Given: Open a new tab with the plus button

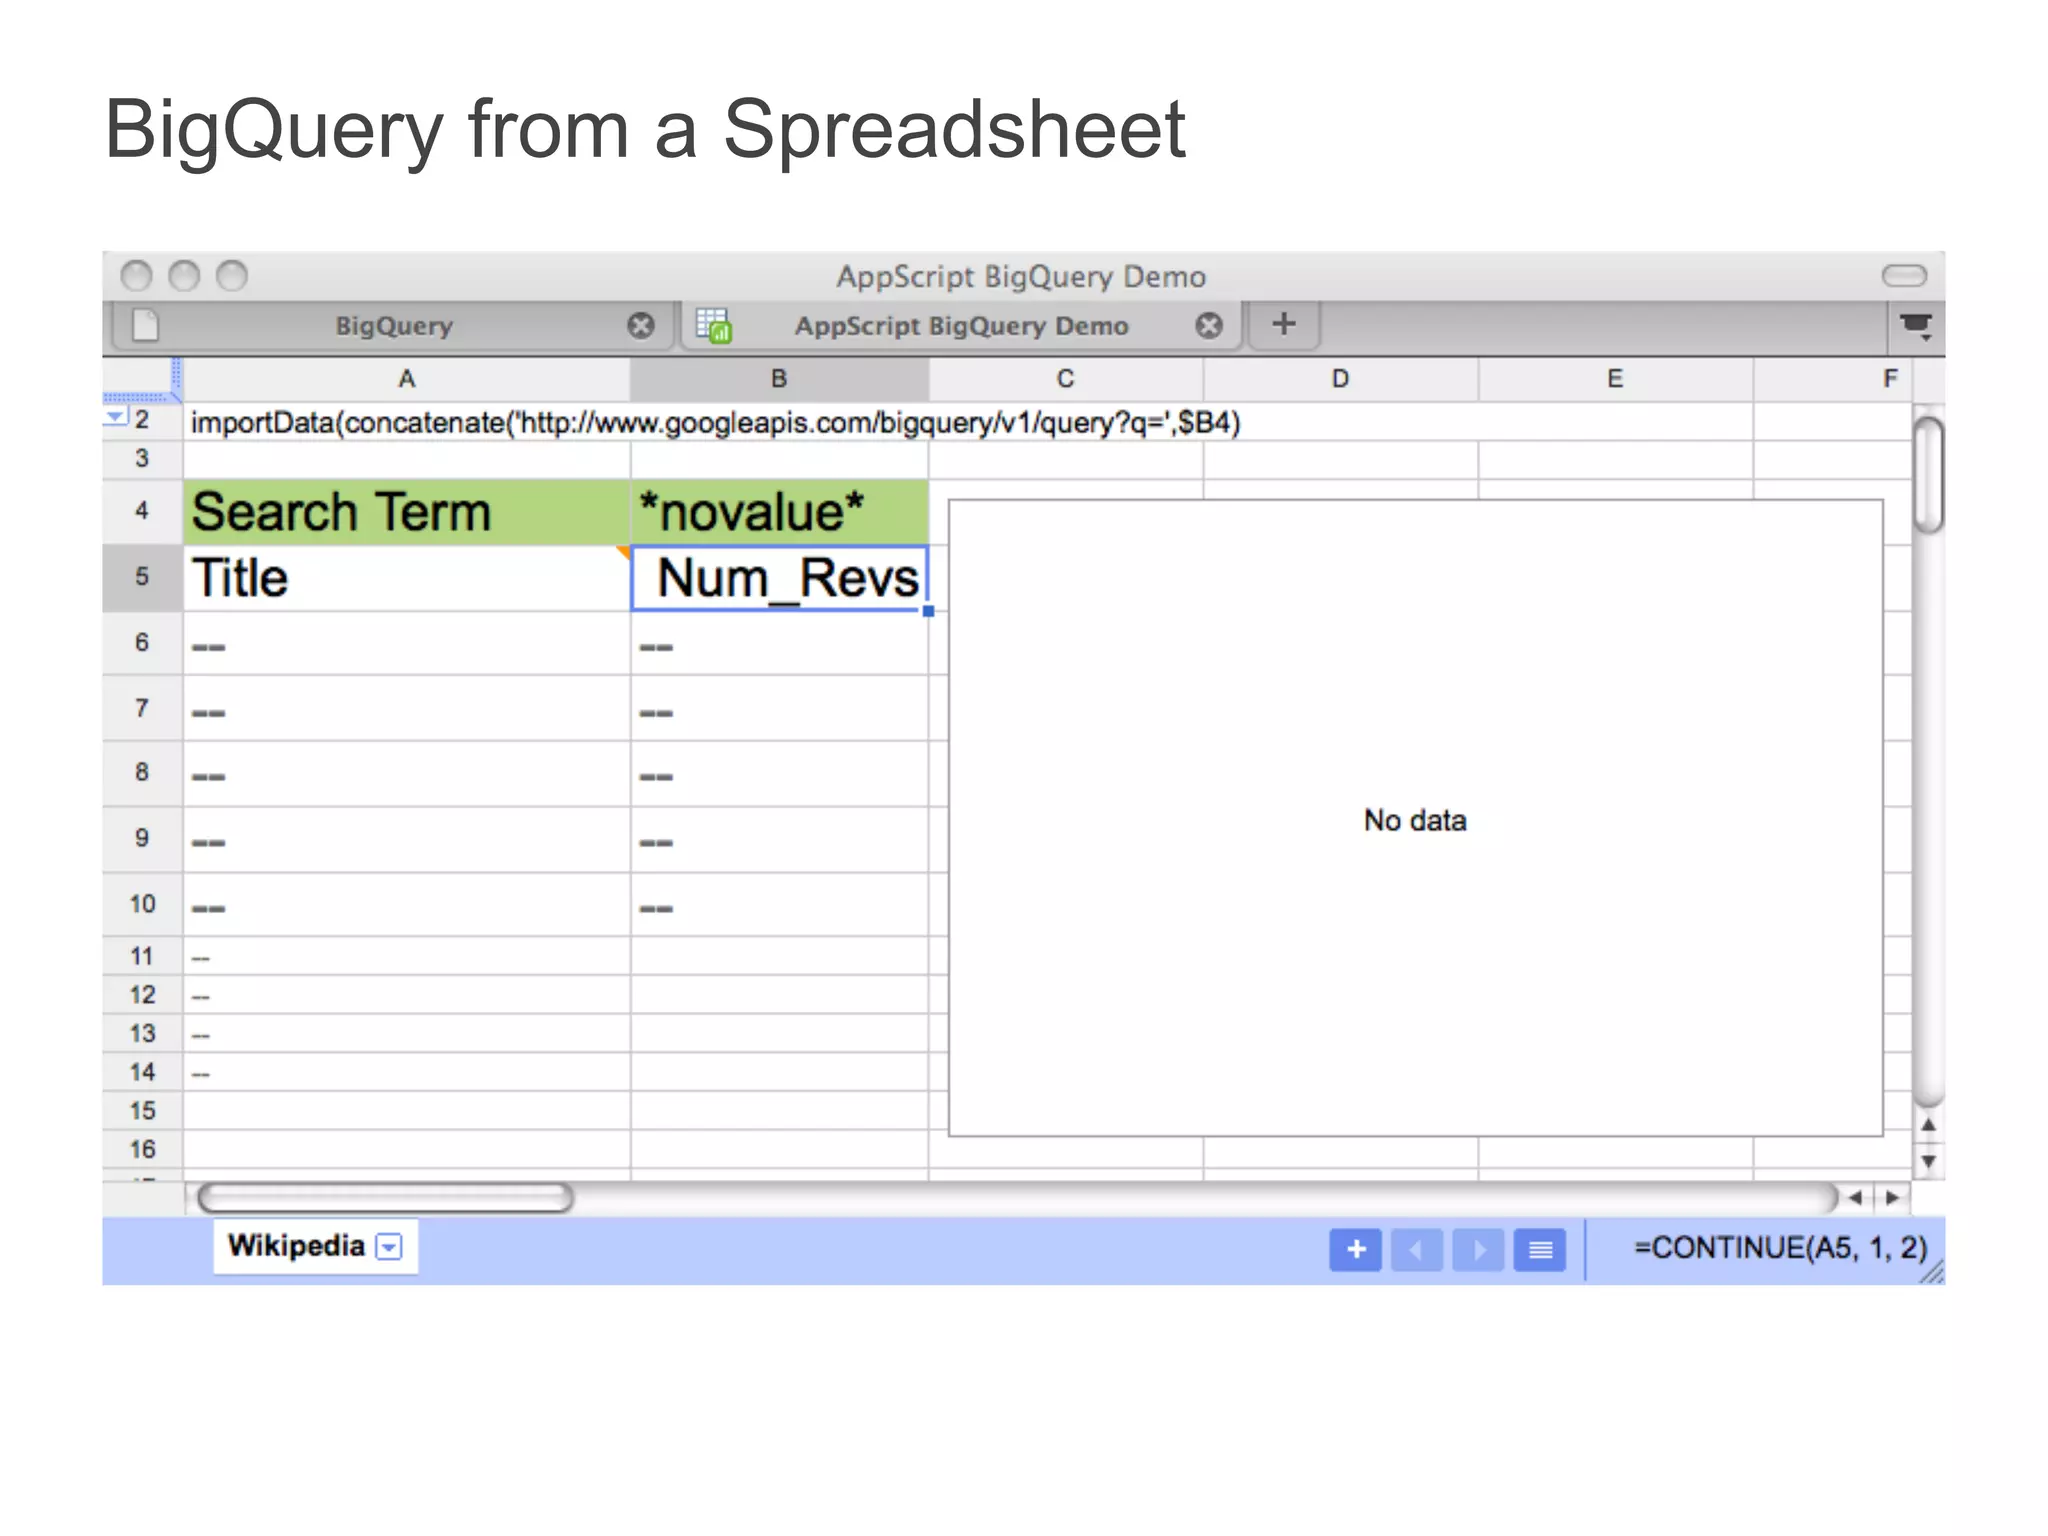Looking at the screenshot, I should tap(1284, 324).
